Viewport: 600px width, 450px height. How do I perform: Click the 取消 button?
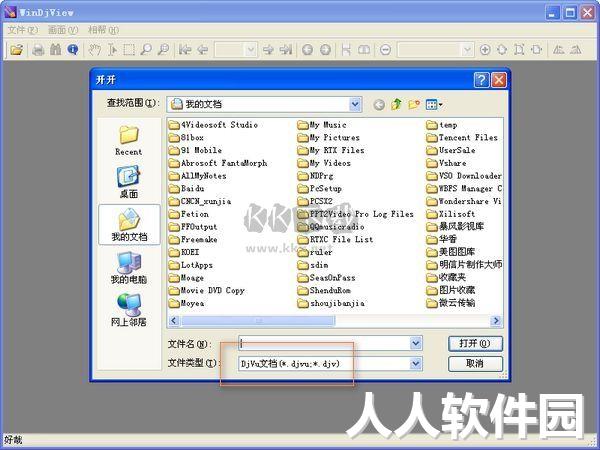tap(475, 364)
